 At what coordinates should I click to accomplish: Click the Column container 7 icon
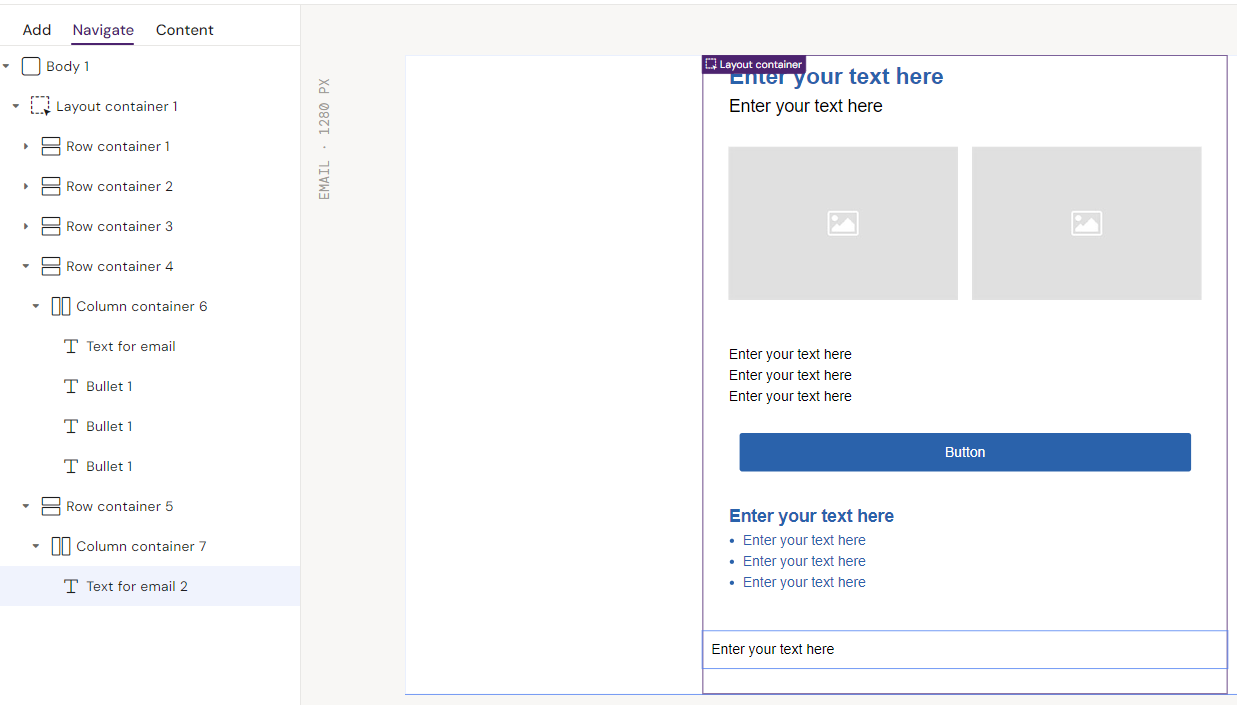(61, 546)
